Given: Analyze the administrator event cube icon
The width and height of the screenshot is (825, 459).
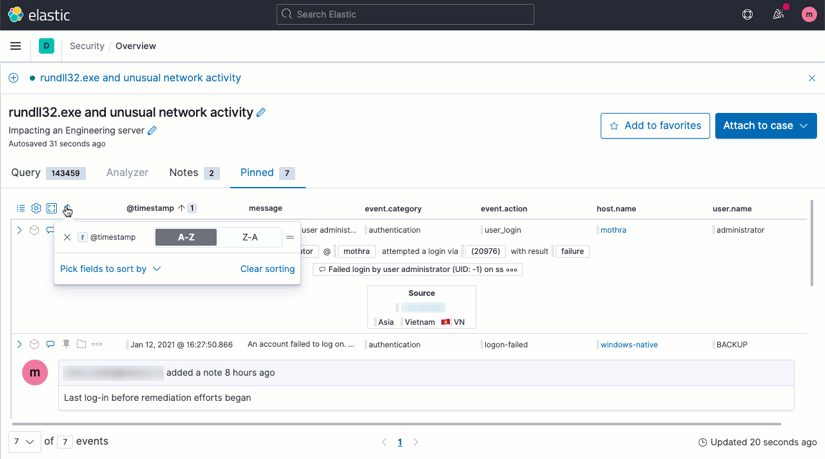Looking at the screenshot, I should [34, 230].
